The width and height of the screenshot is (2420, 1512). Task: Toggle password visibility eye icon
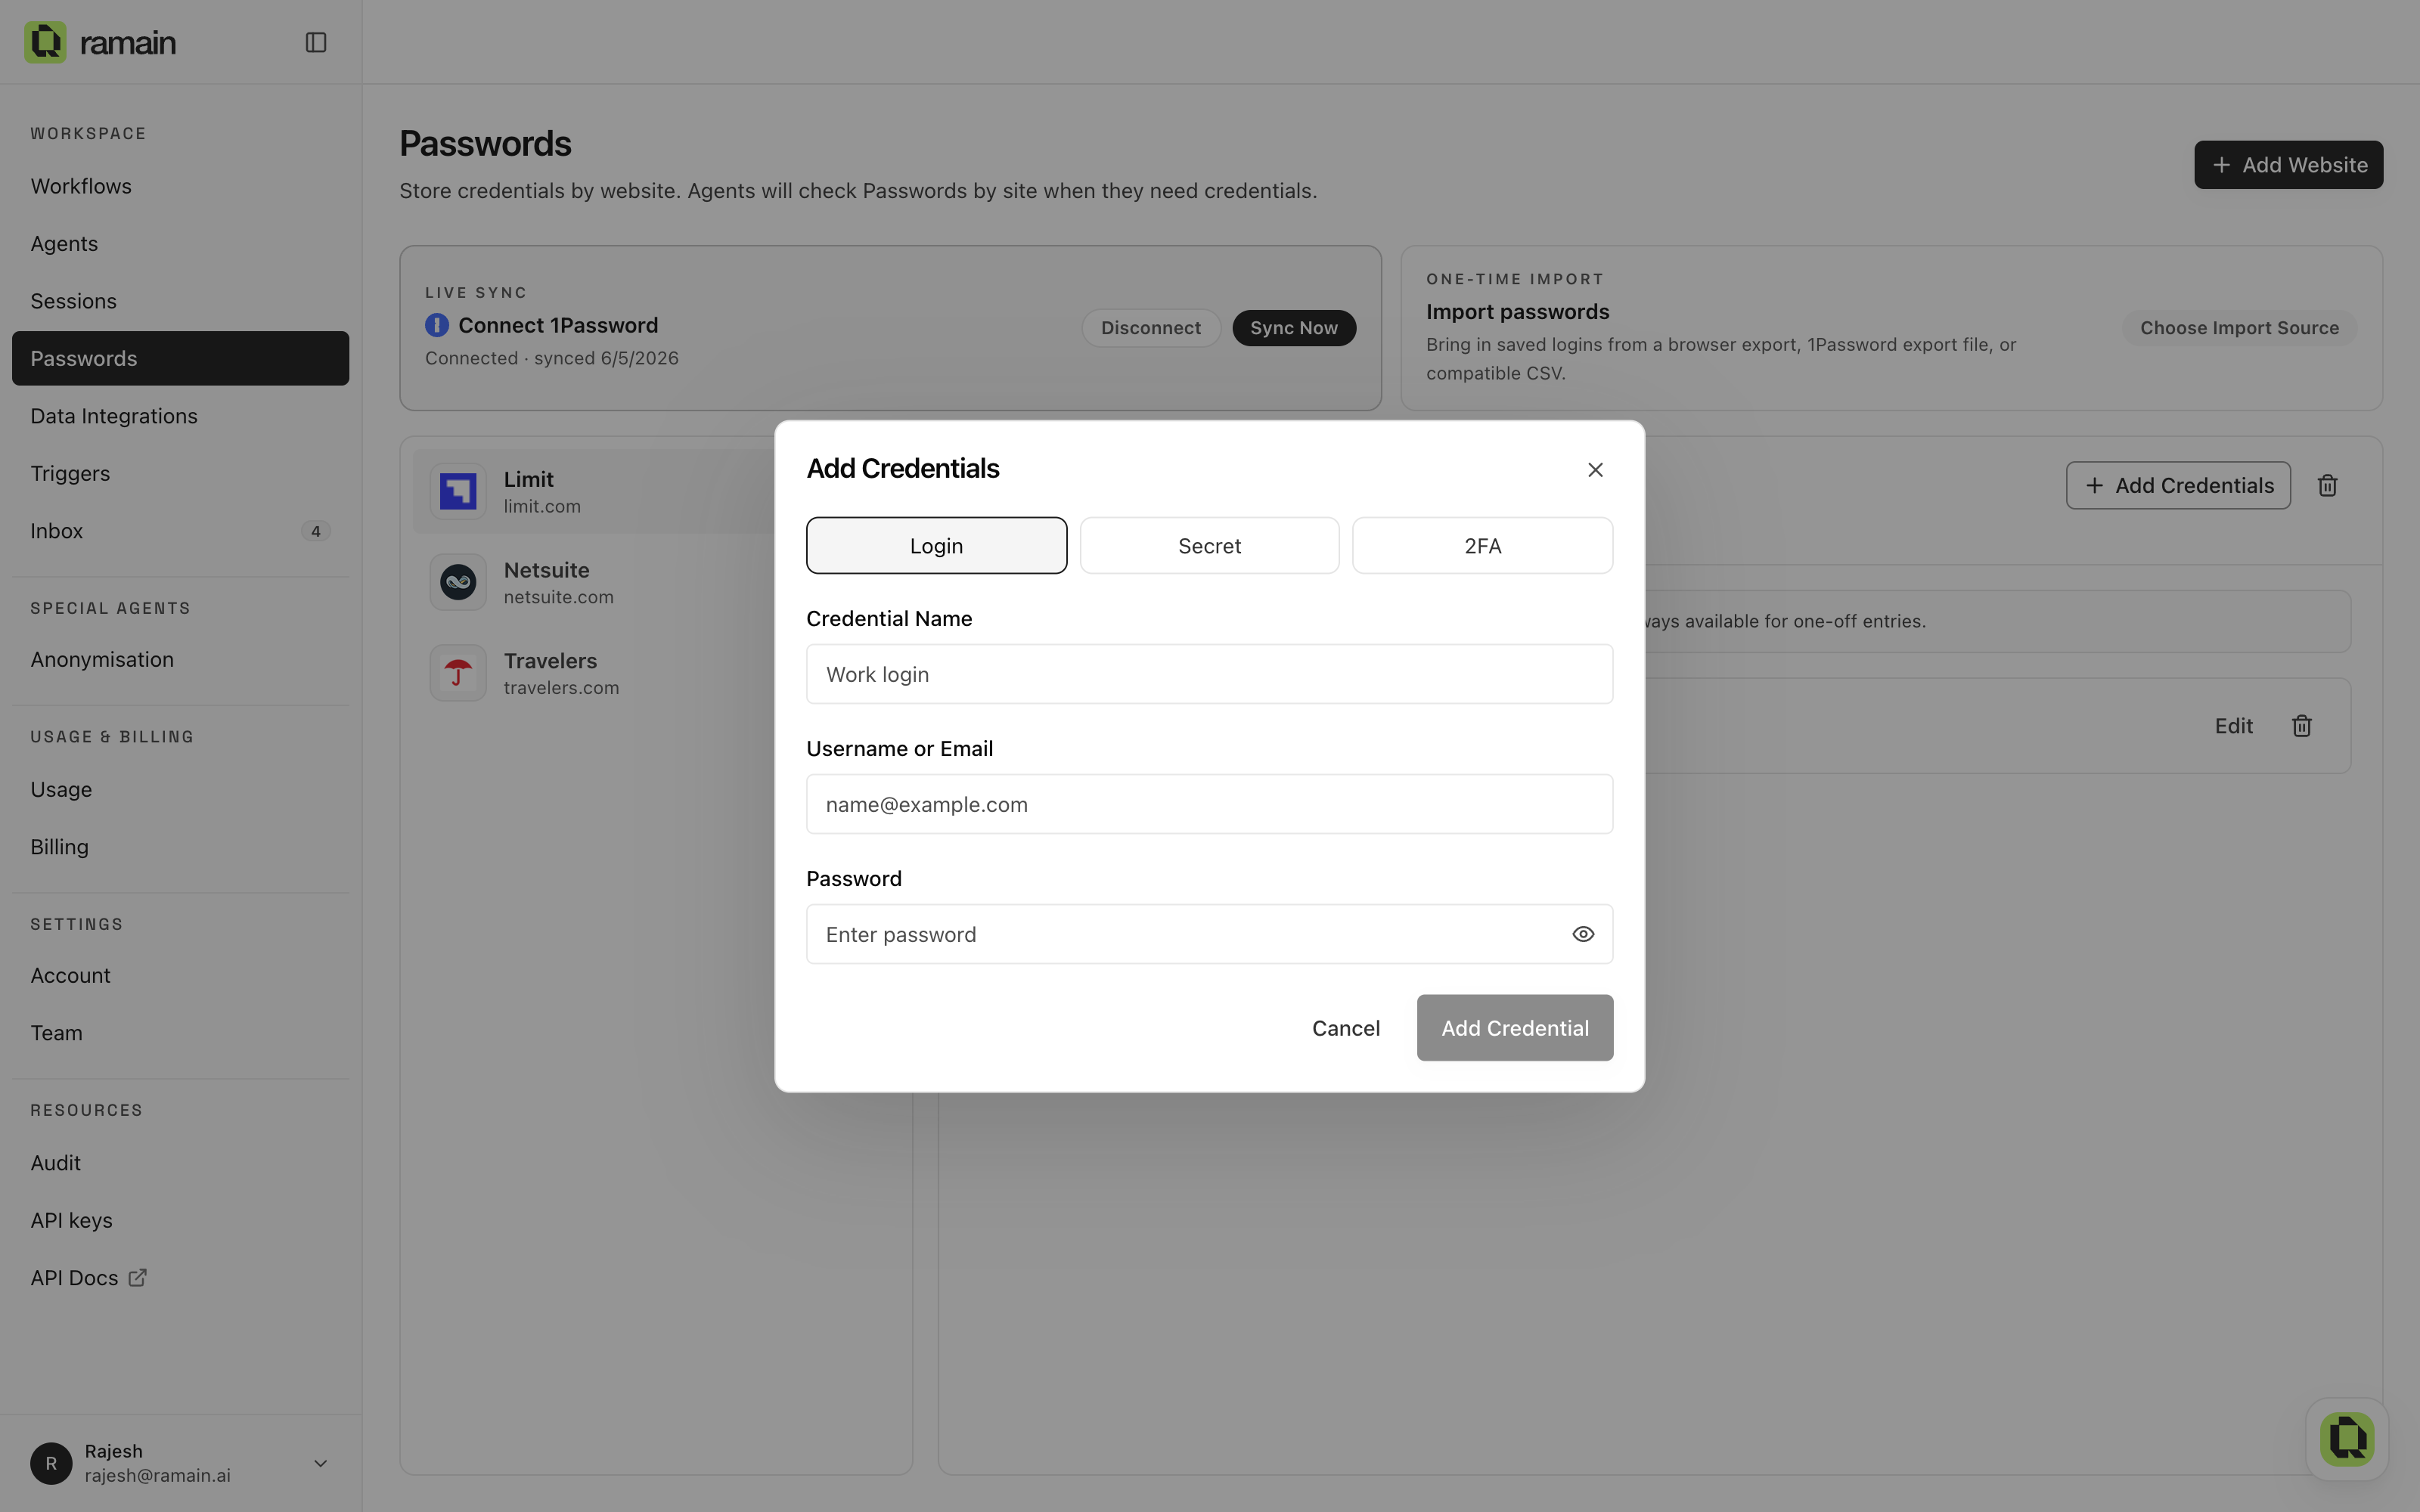point(1583,934)
